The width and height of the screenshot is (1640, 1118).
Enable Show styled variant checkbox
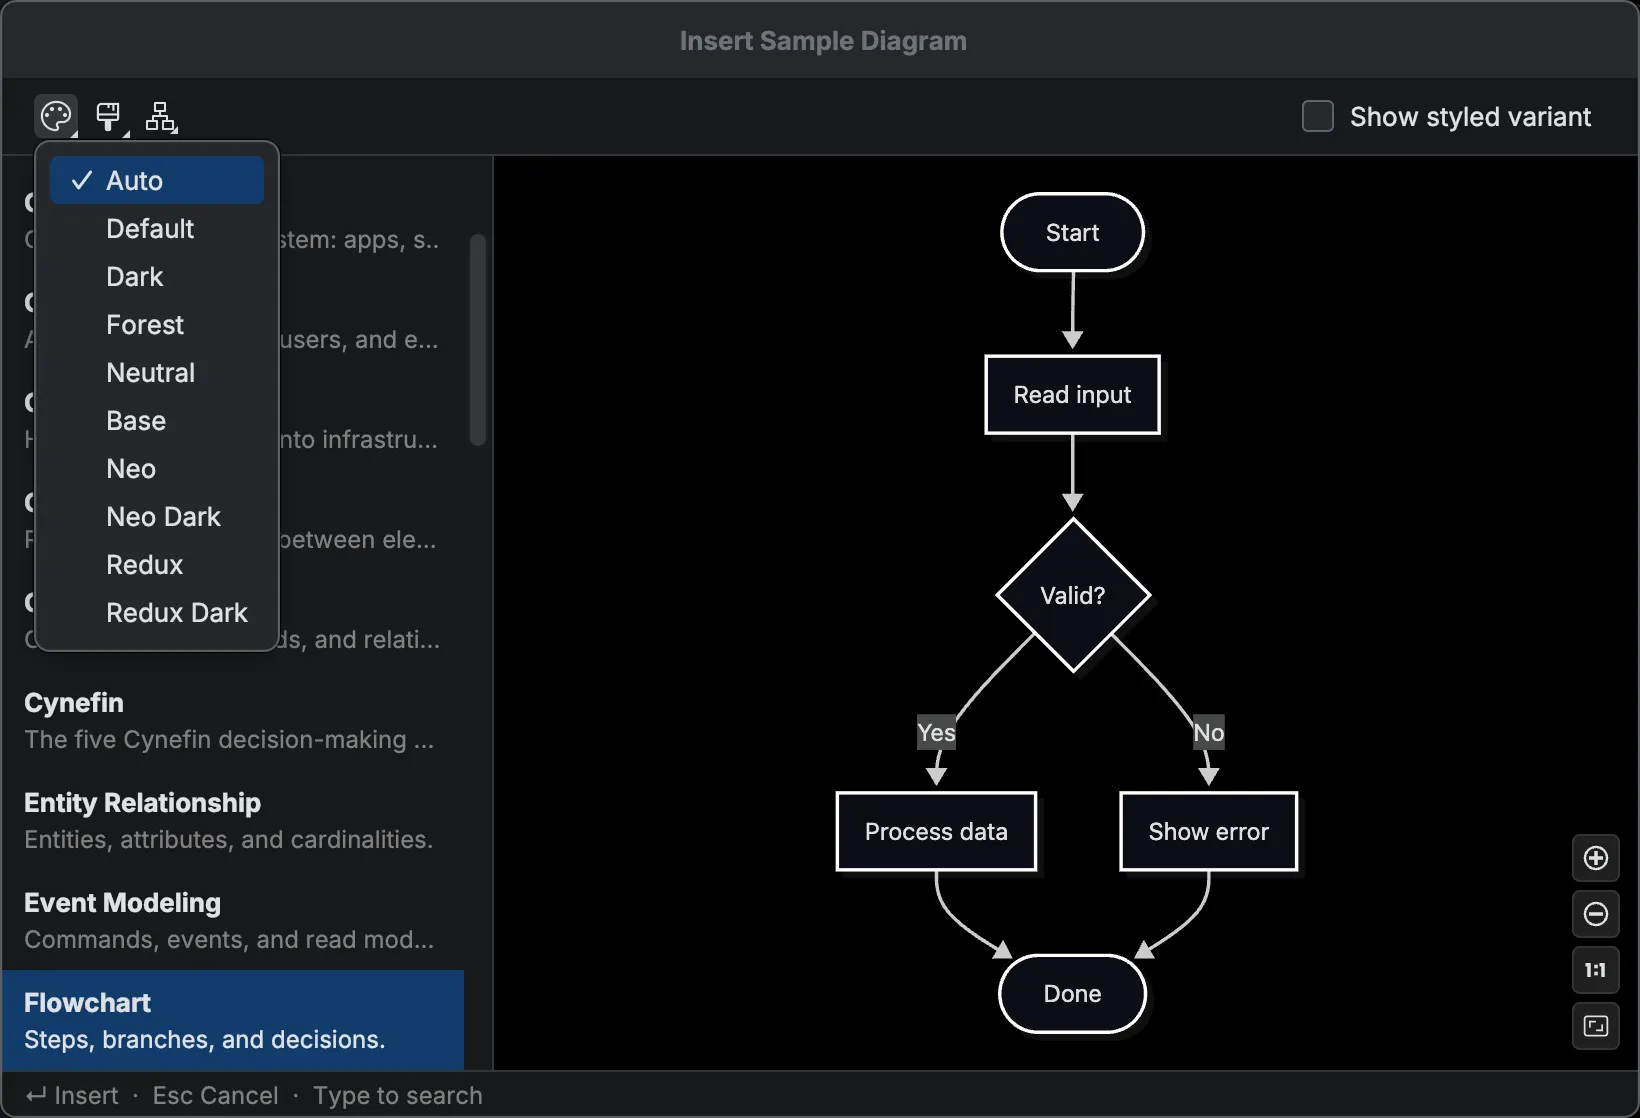click(x=1318, y=116)
